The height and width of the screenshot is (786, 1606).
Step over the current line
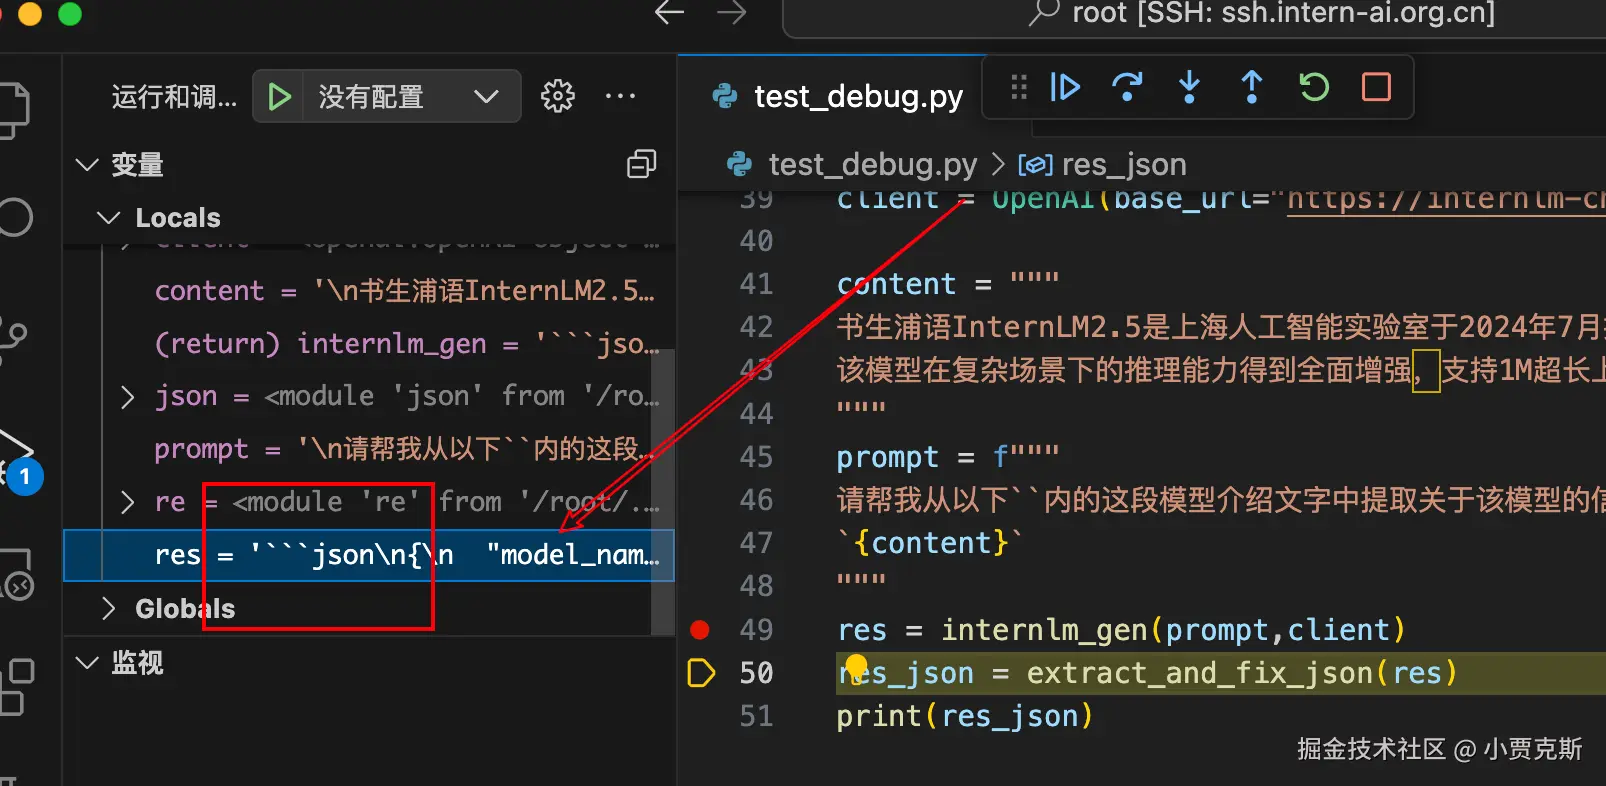tap(1127, 87)
